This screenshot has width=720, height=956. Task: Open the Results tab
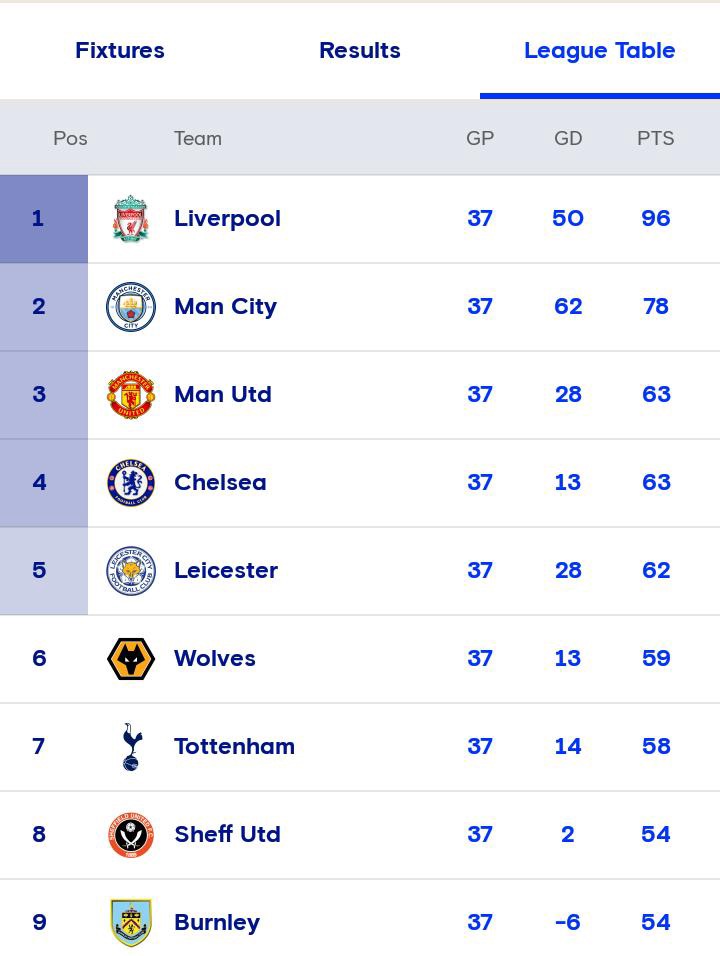coord(360,50)
